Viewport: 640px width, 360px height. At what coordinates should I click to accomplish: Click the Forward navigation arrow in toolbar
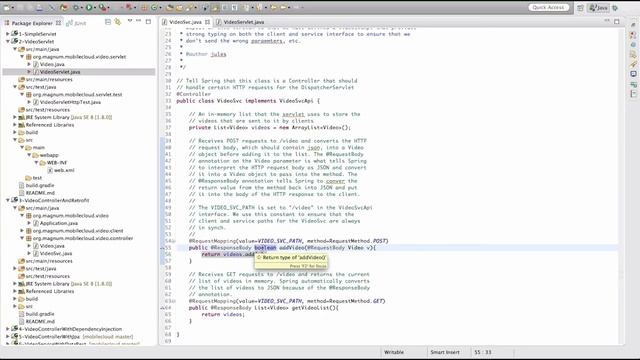(x=283, y=7)
